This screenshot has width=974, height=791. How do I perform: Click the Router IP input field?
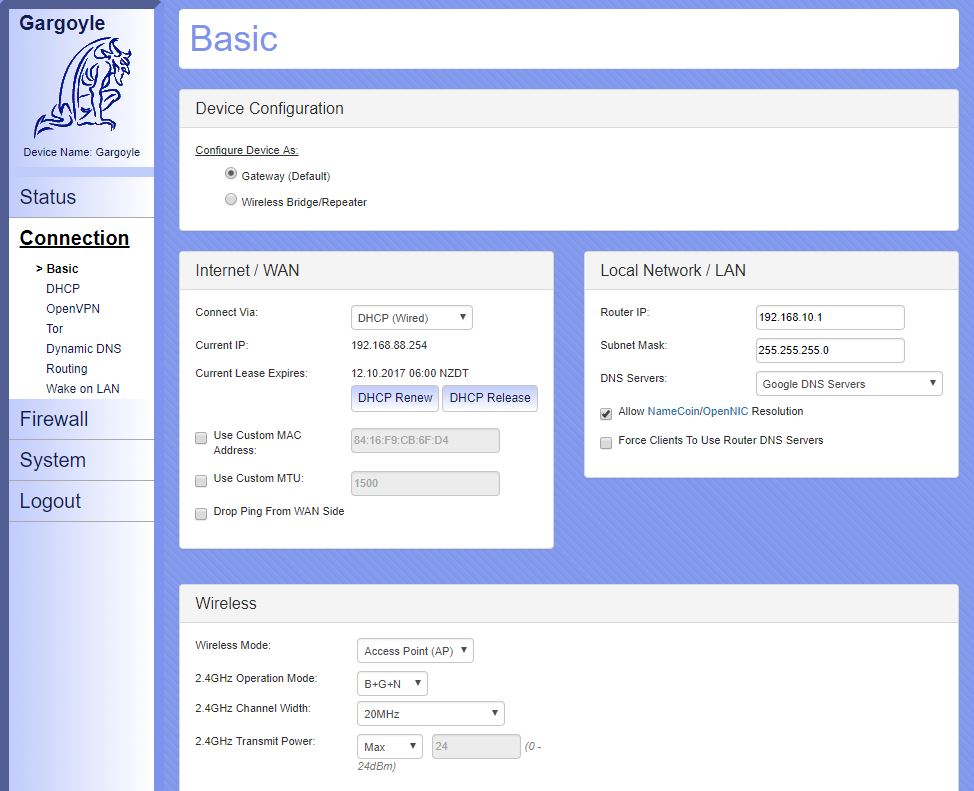pos(829,318)
